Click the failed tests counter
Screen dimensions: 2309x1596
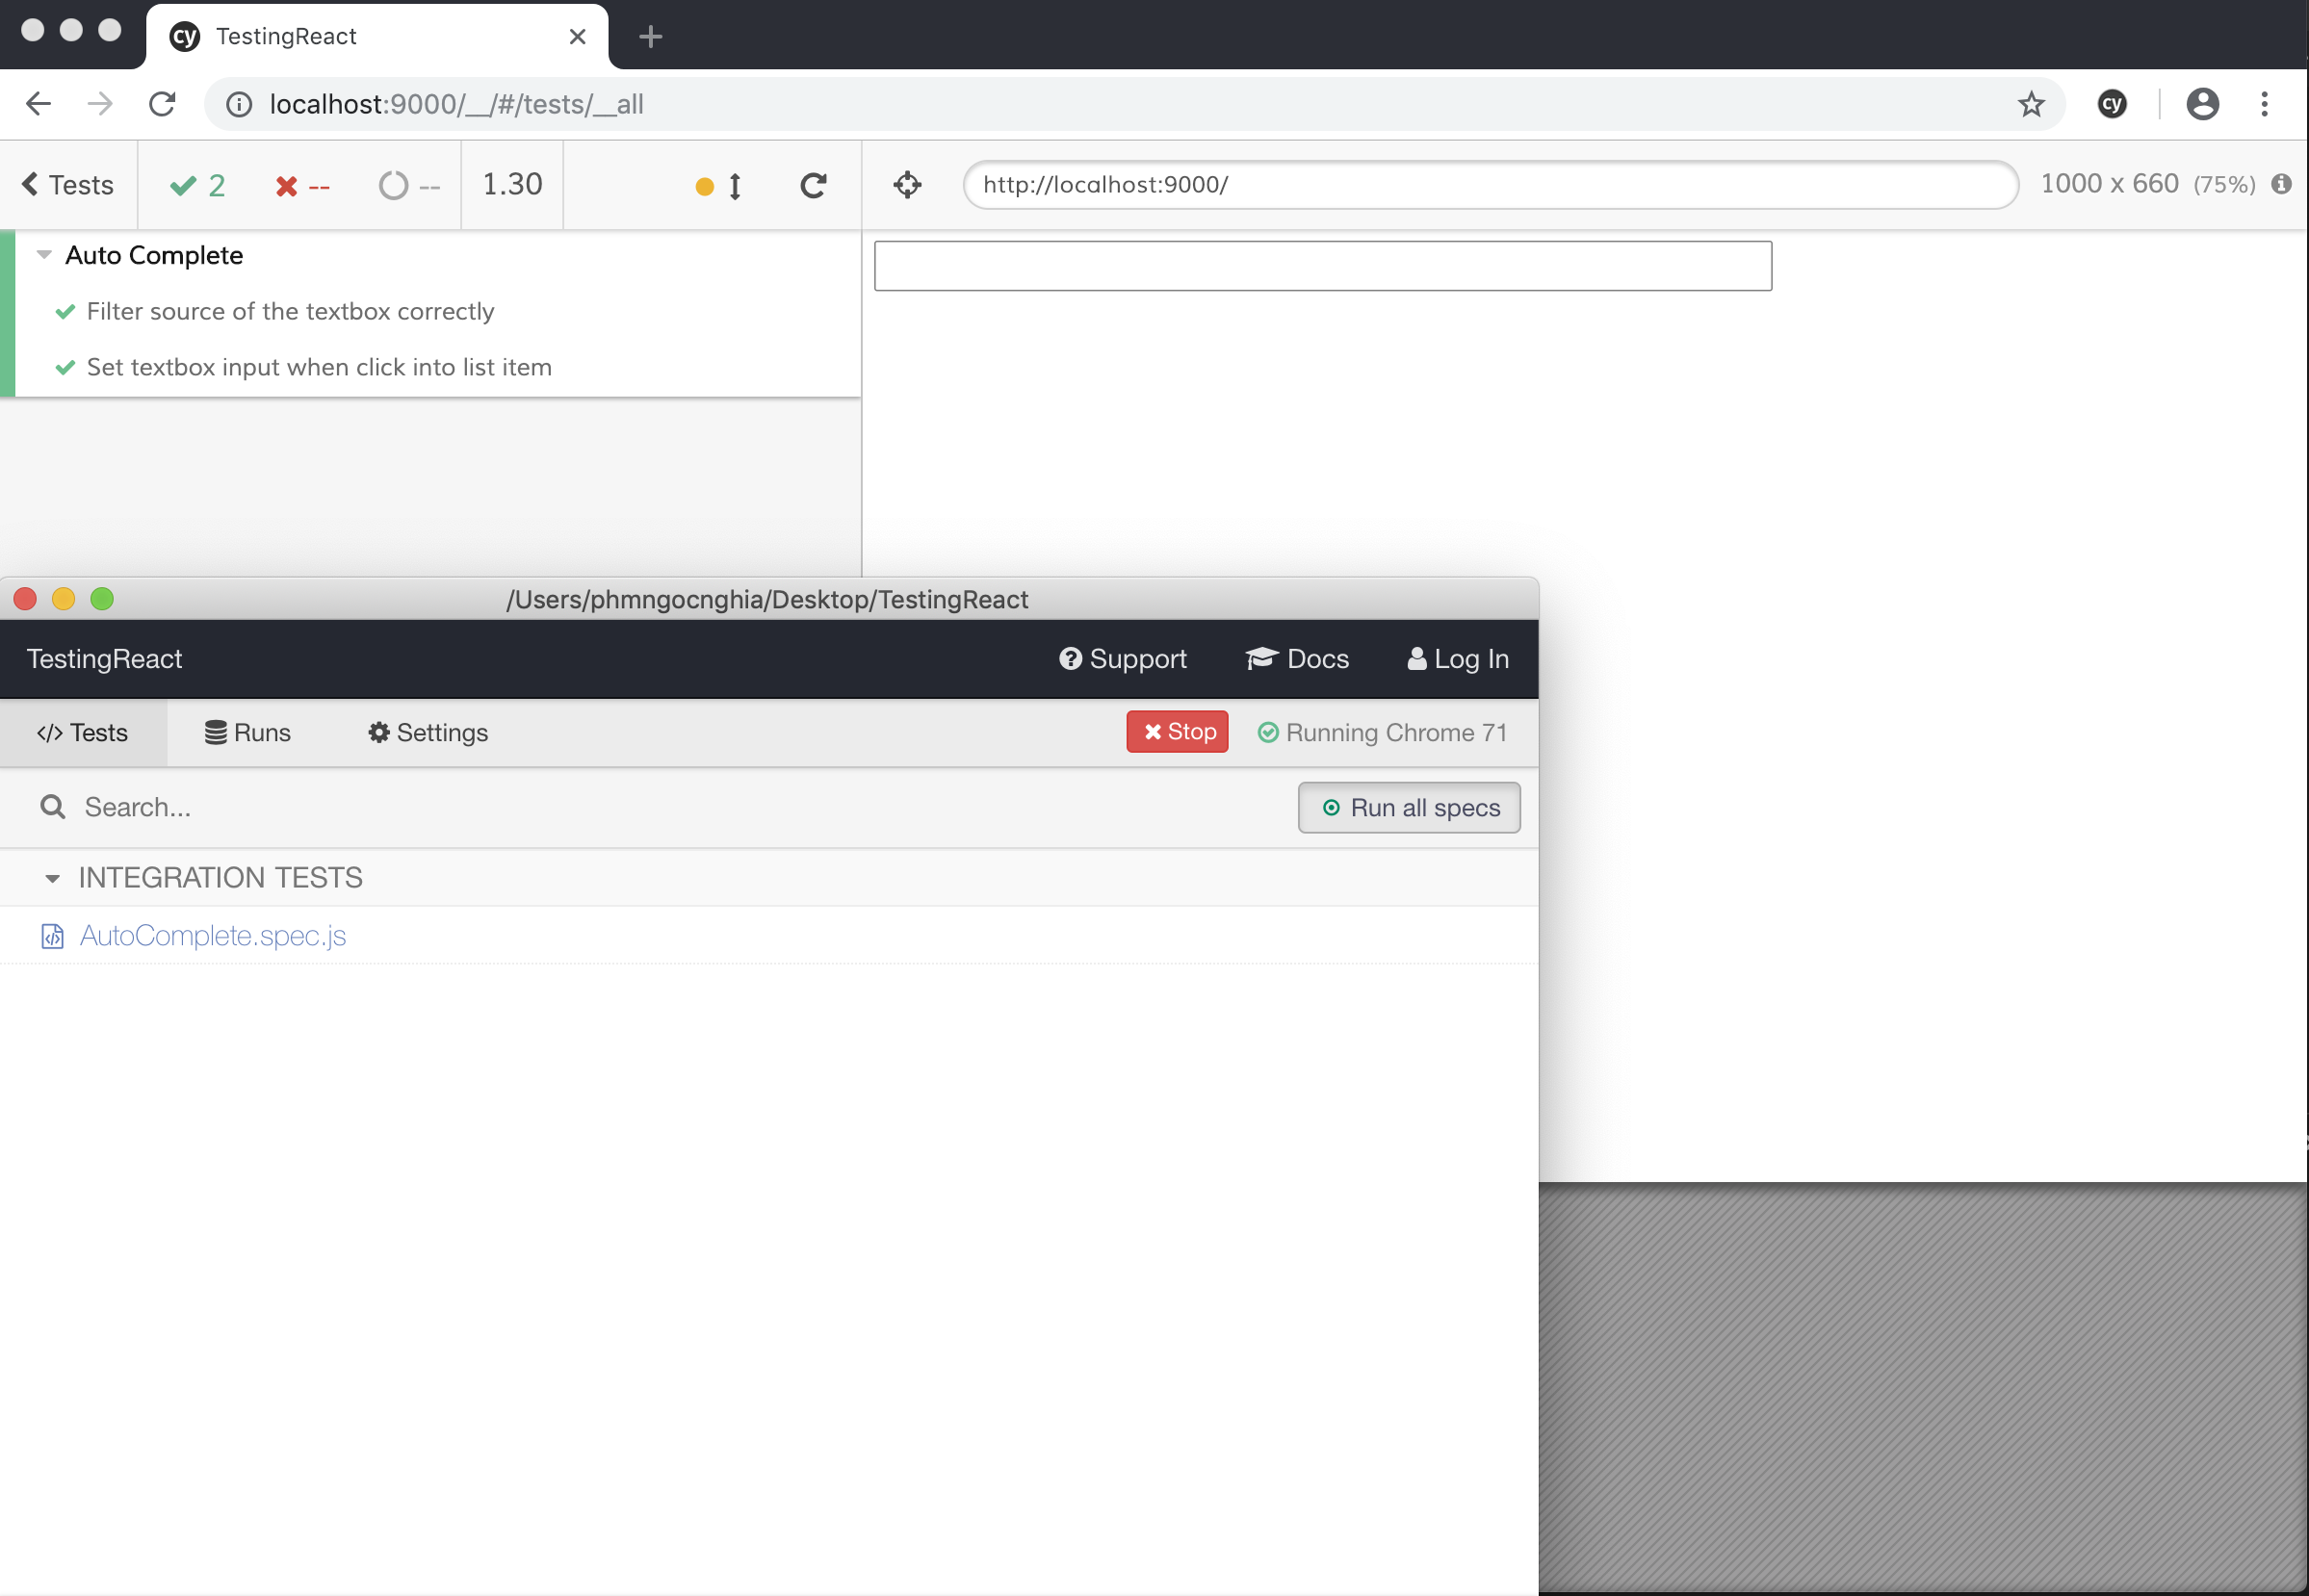click(x=303, y=186)
